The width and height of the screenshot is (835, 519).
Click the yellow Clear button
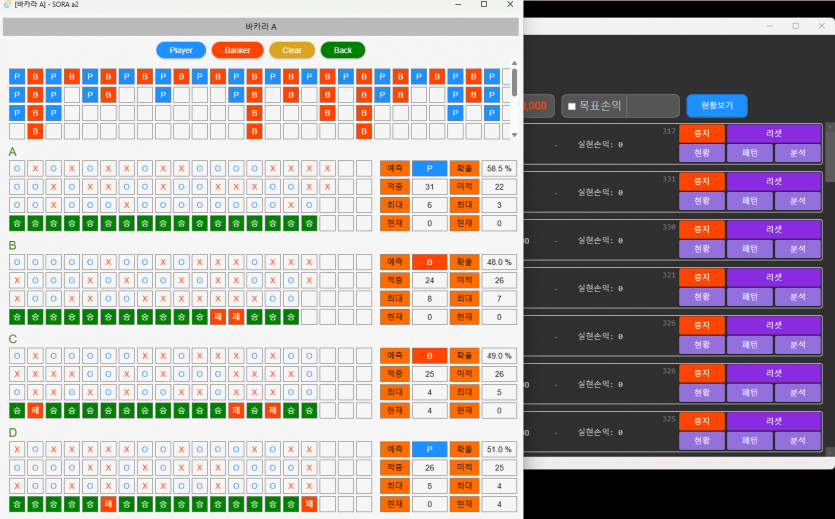292,50
